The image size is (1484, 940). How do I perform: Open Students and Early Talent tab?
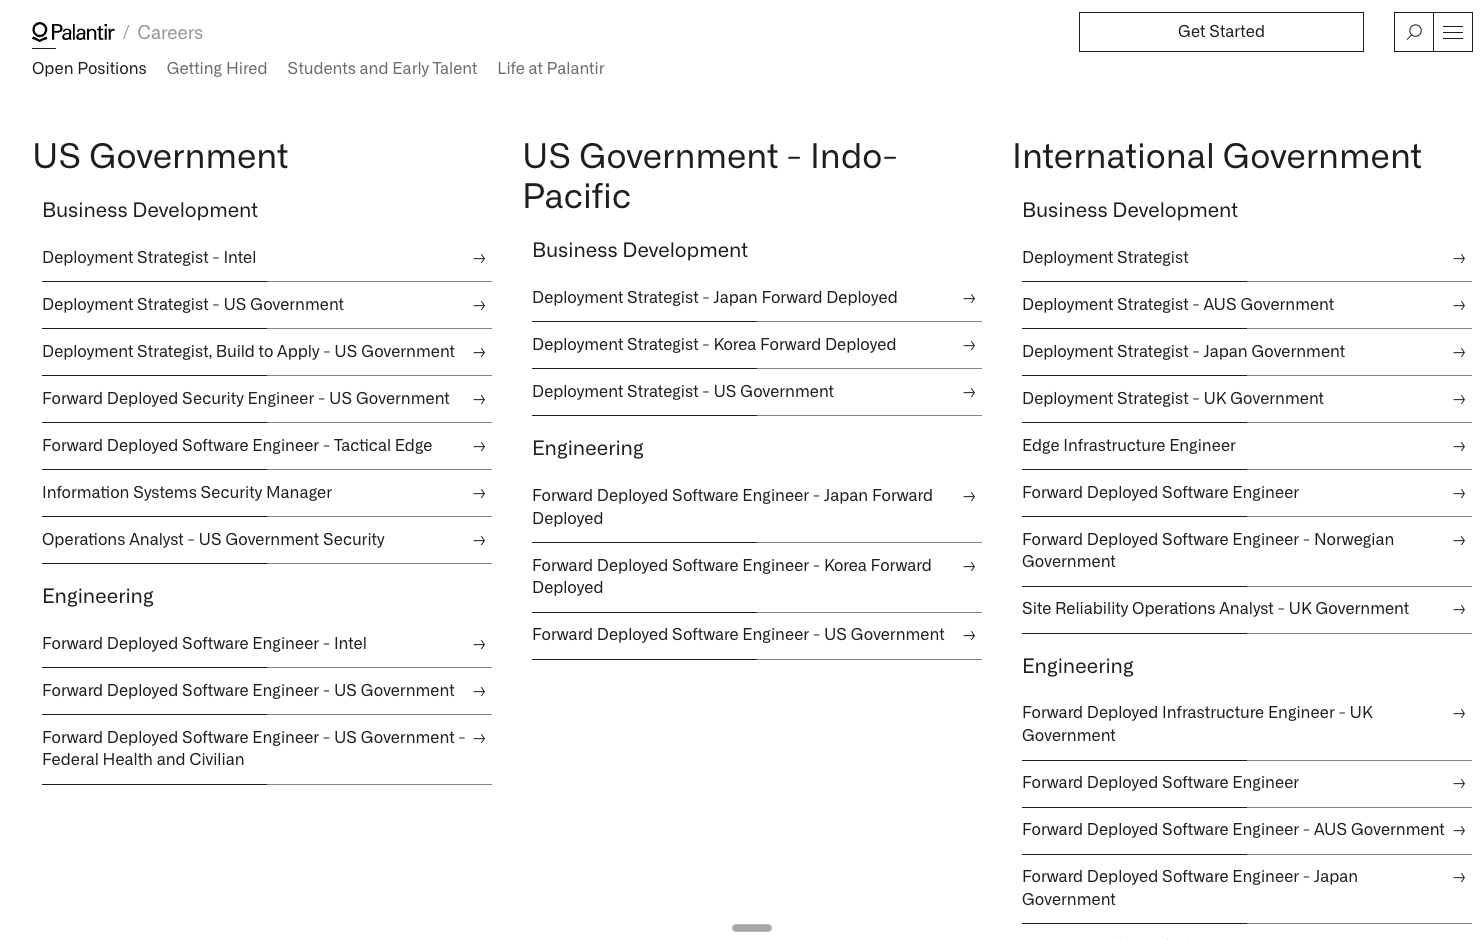(382, 68)
